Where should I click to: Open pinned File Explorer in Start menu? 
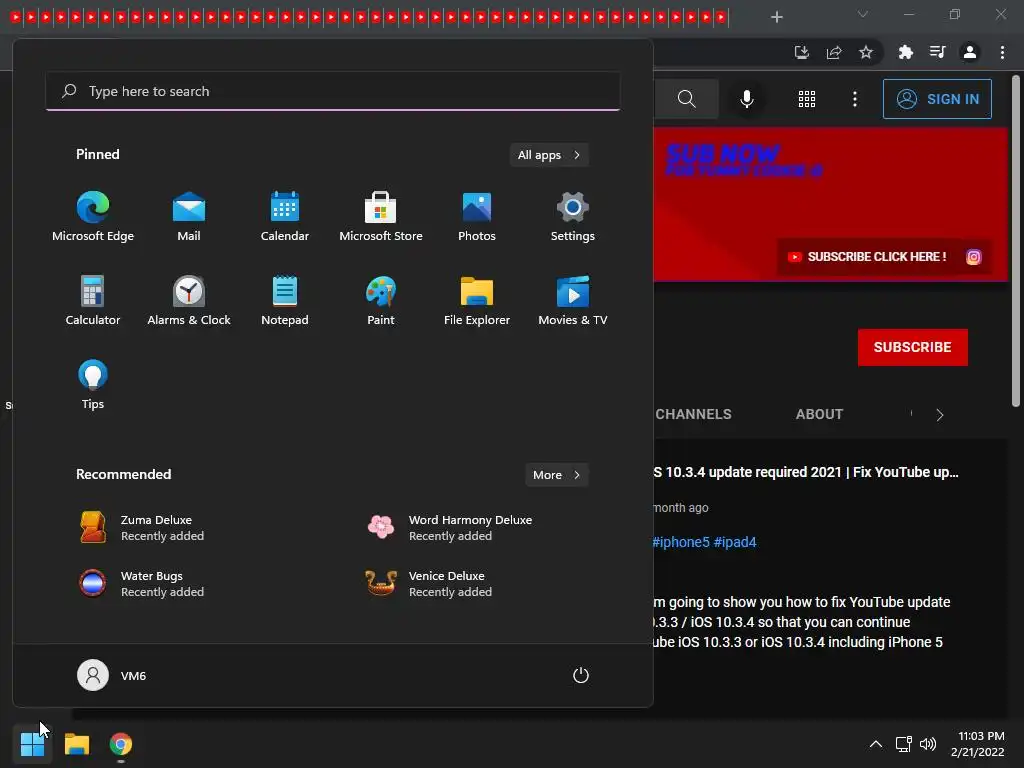click(477, 300)
